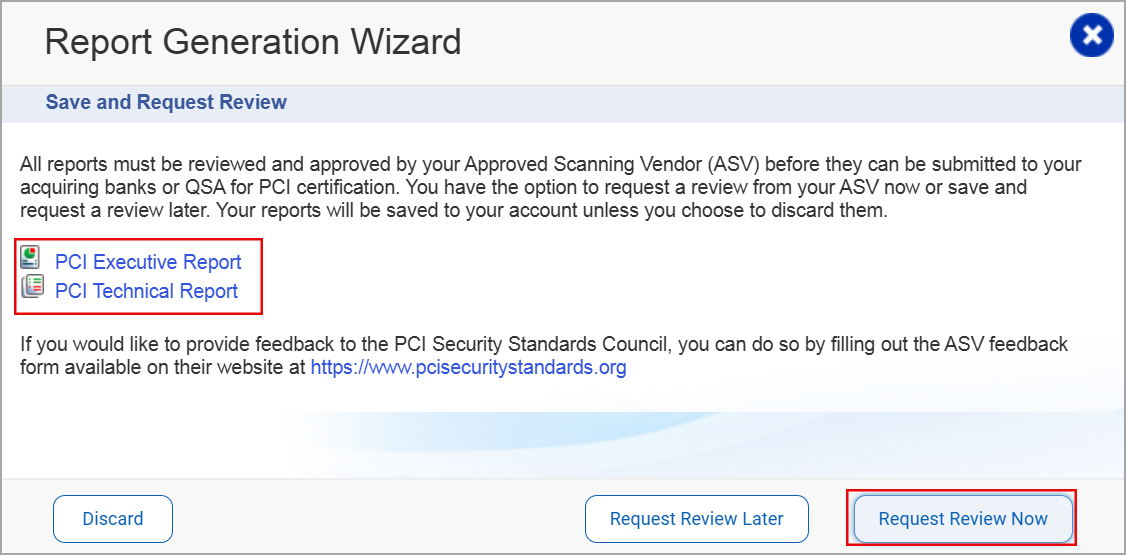The height and width of the screenshot is (555, 1126).
Task: Choose Request Review Later
Action: tap(696, 519)
